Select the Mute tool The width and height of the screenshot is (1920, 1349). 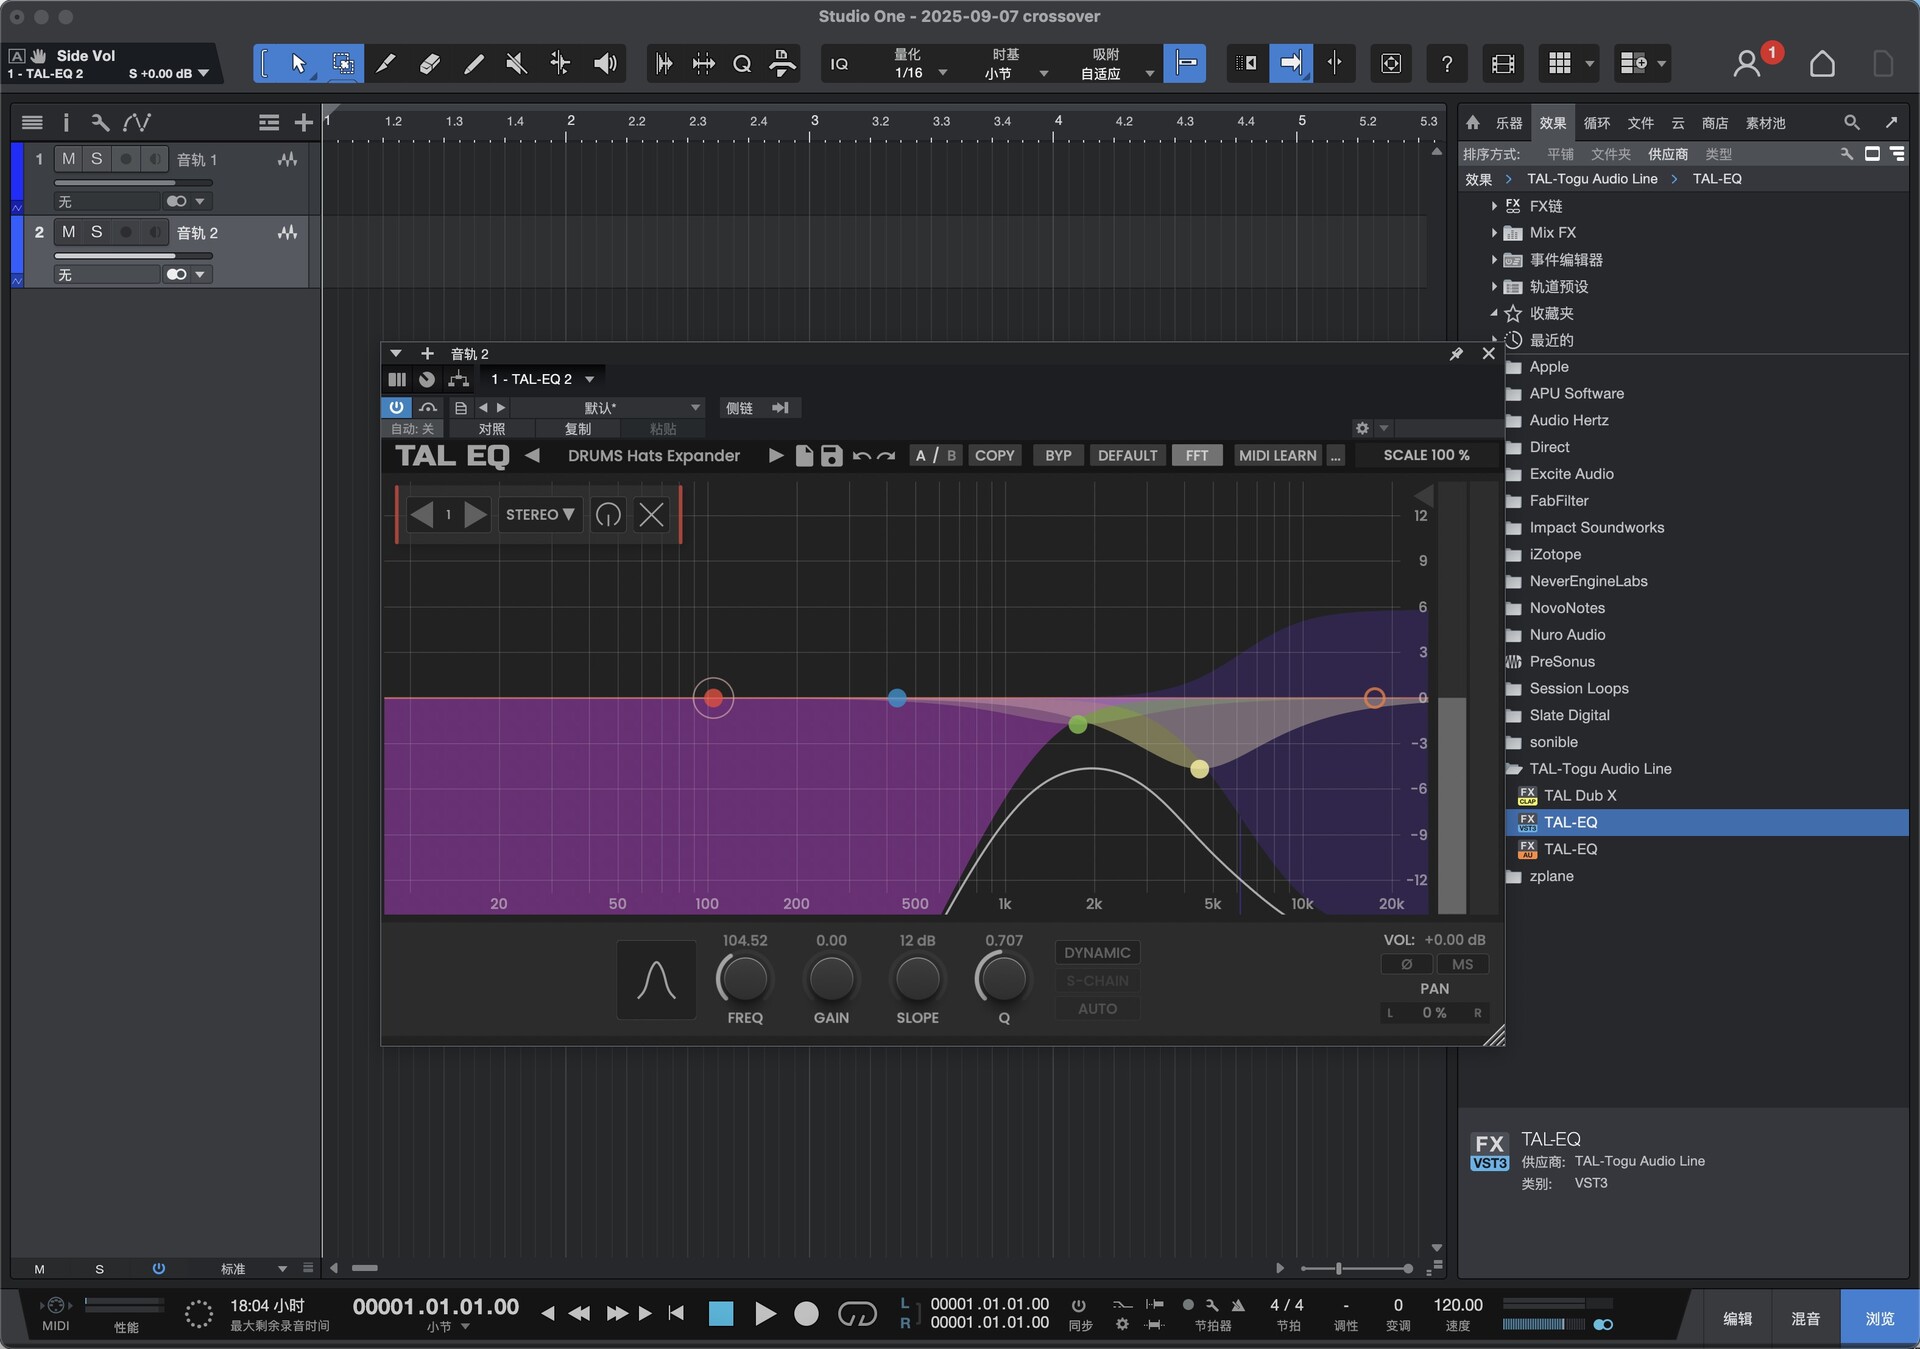pyautogui.click(x=516, y=64)
